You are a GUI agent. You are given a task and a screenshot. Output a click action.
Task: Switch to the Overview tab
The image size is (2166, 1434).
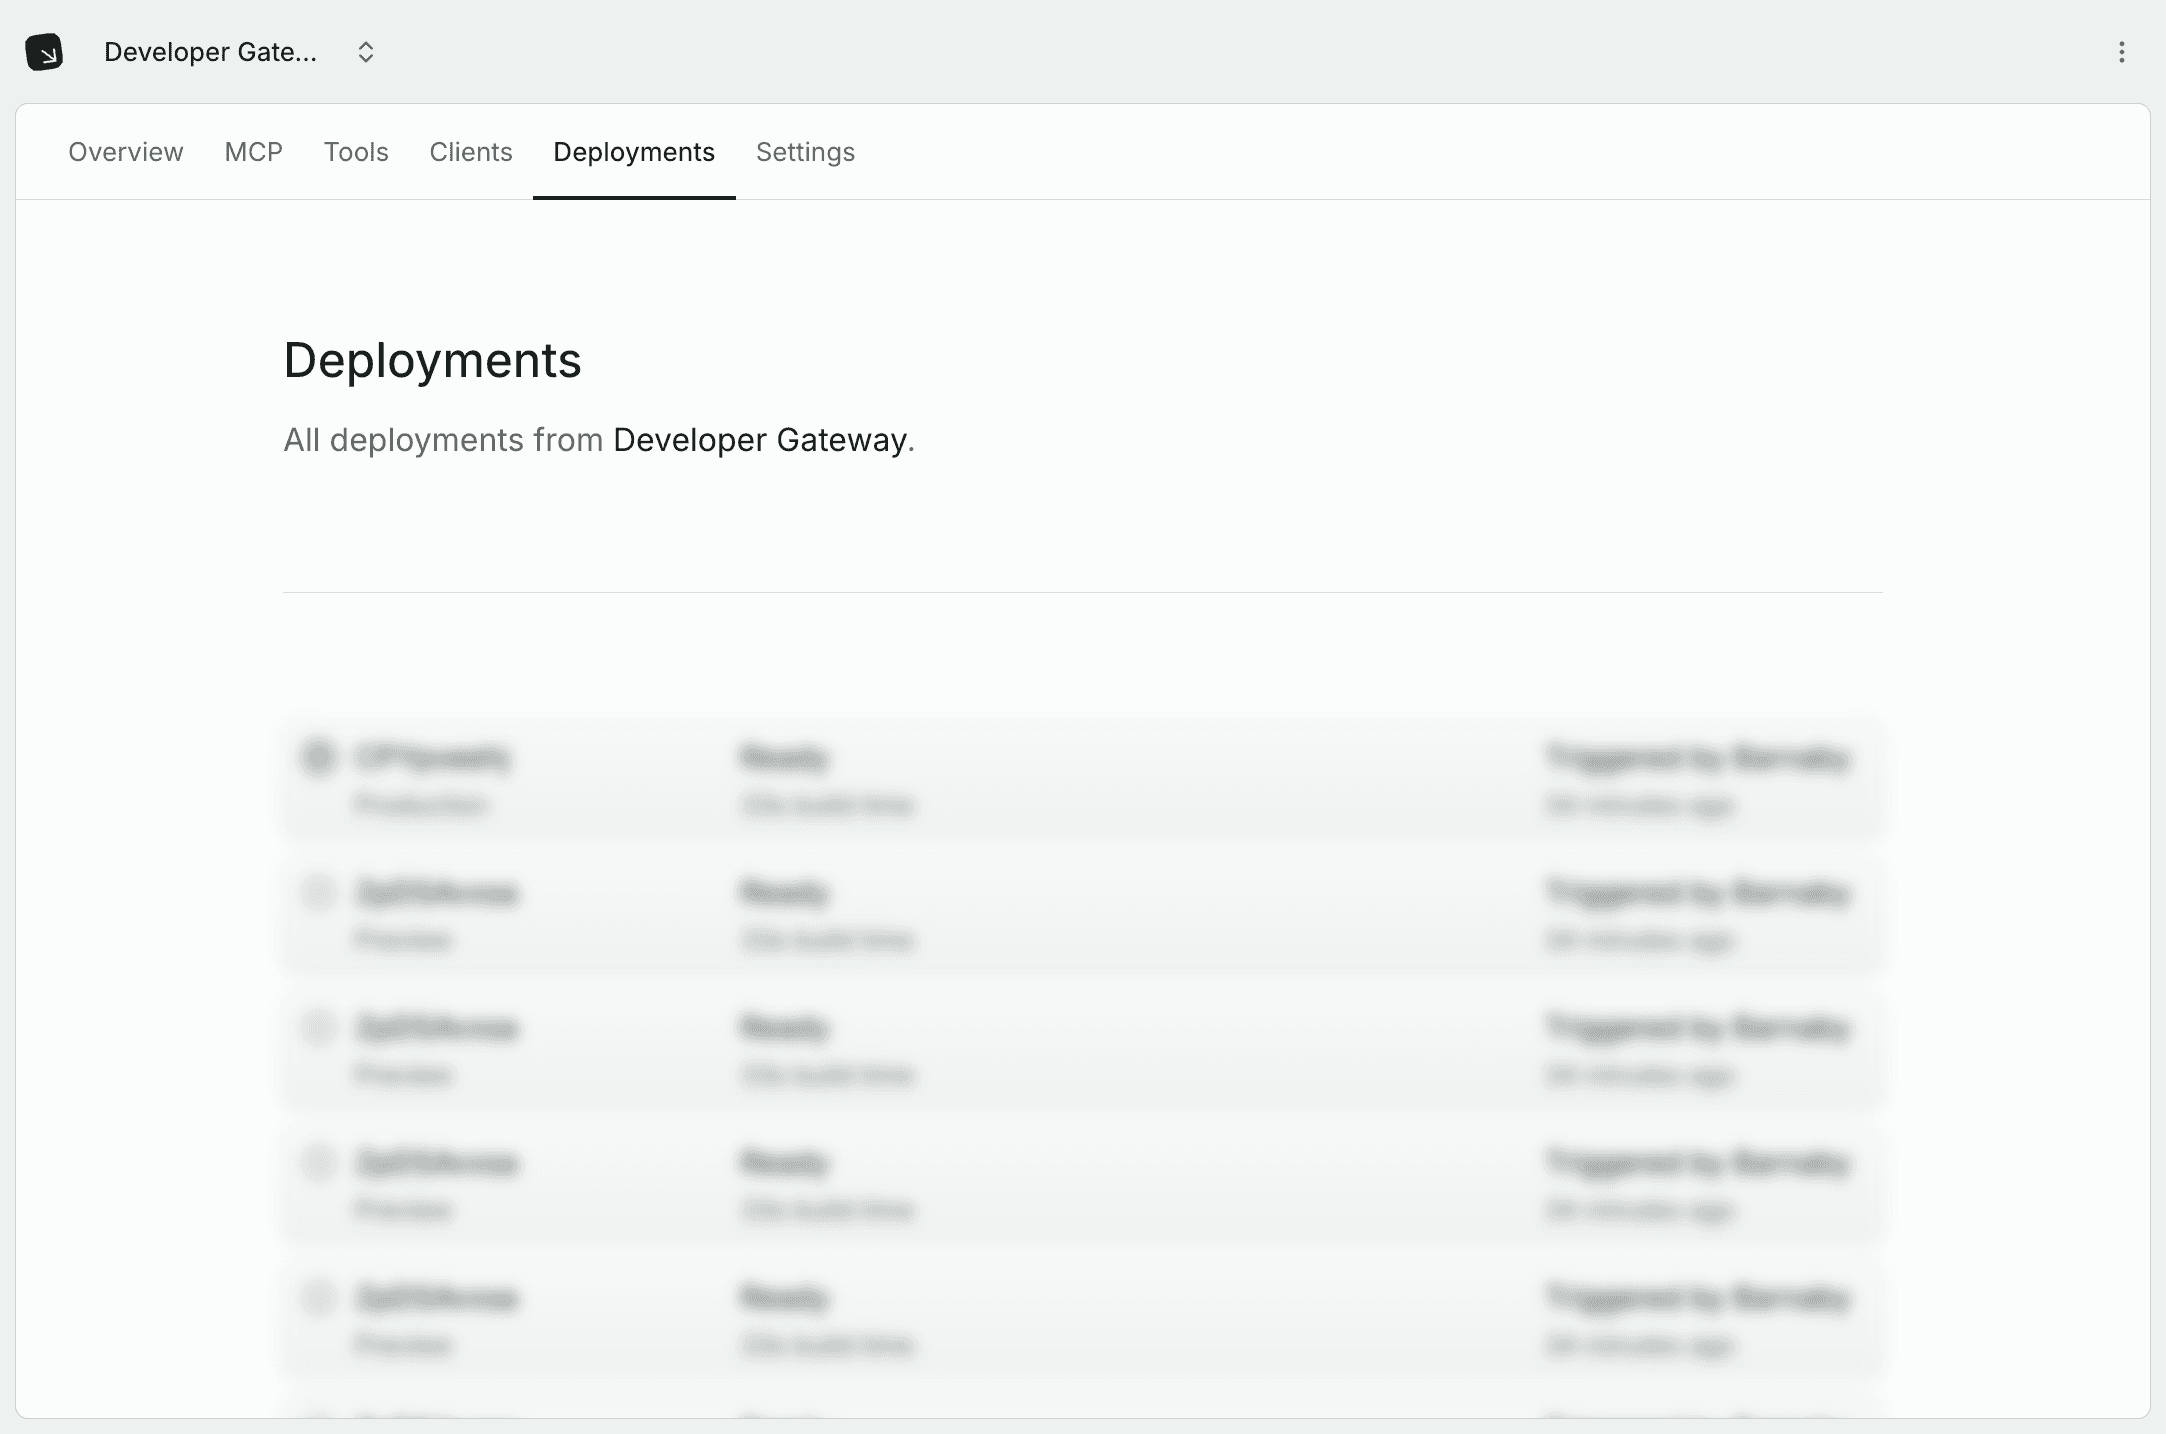[125, 152]
